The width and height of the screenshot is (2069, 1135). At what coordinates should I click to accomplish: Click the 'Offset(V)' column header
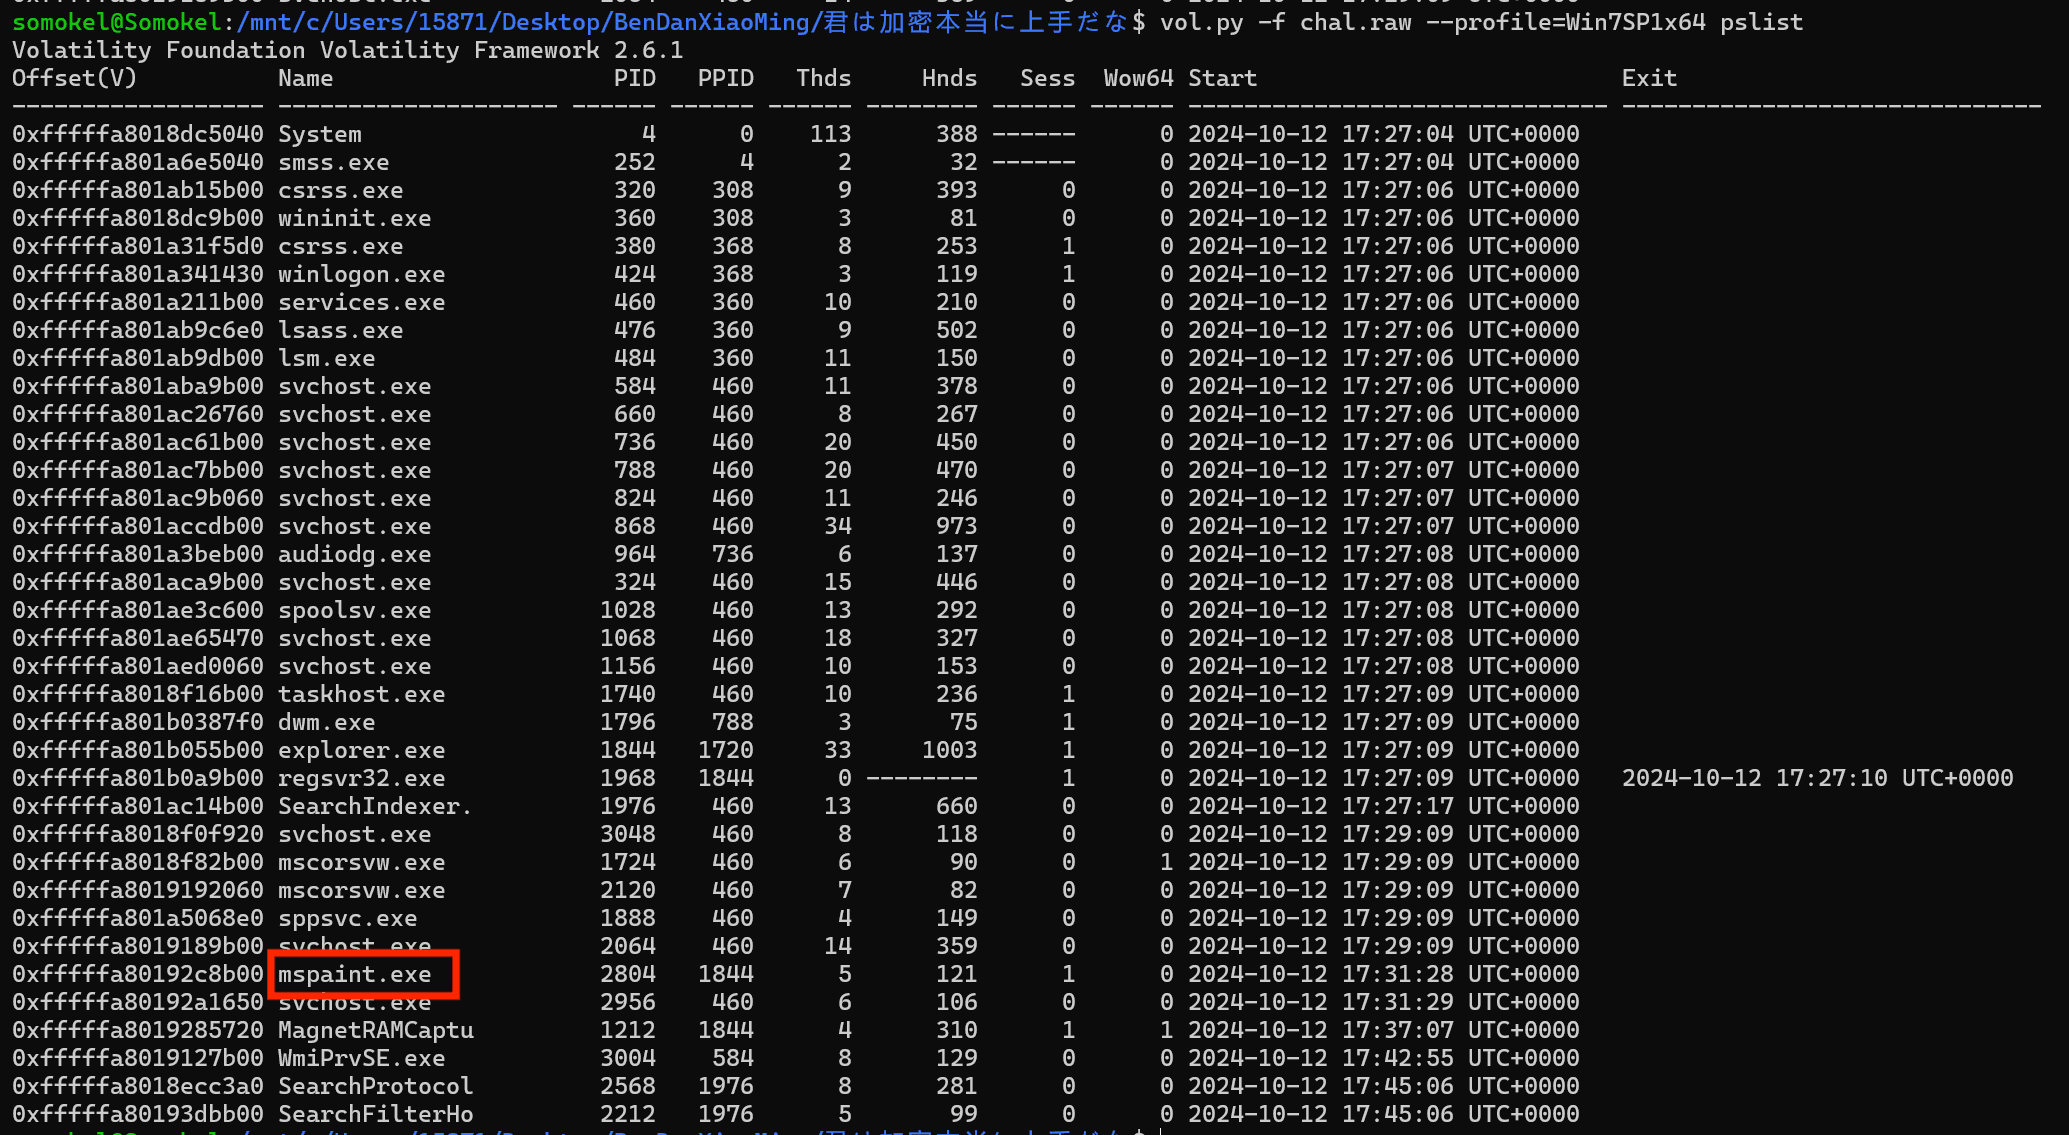click(75, 78)
